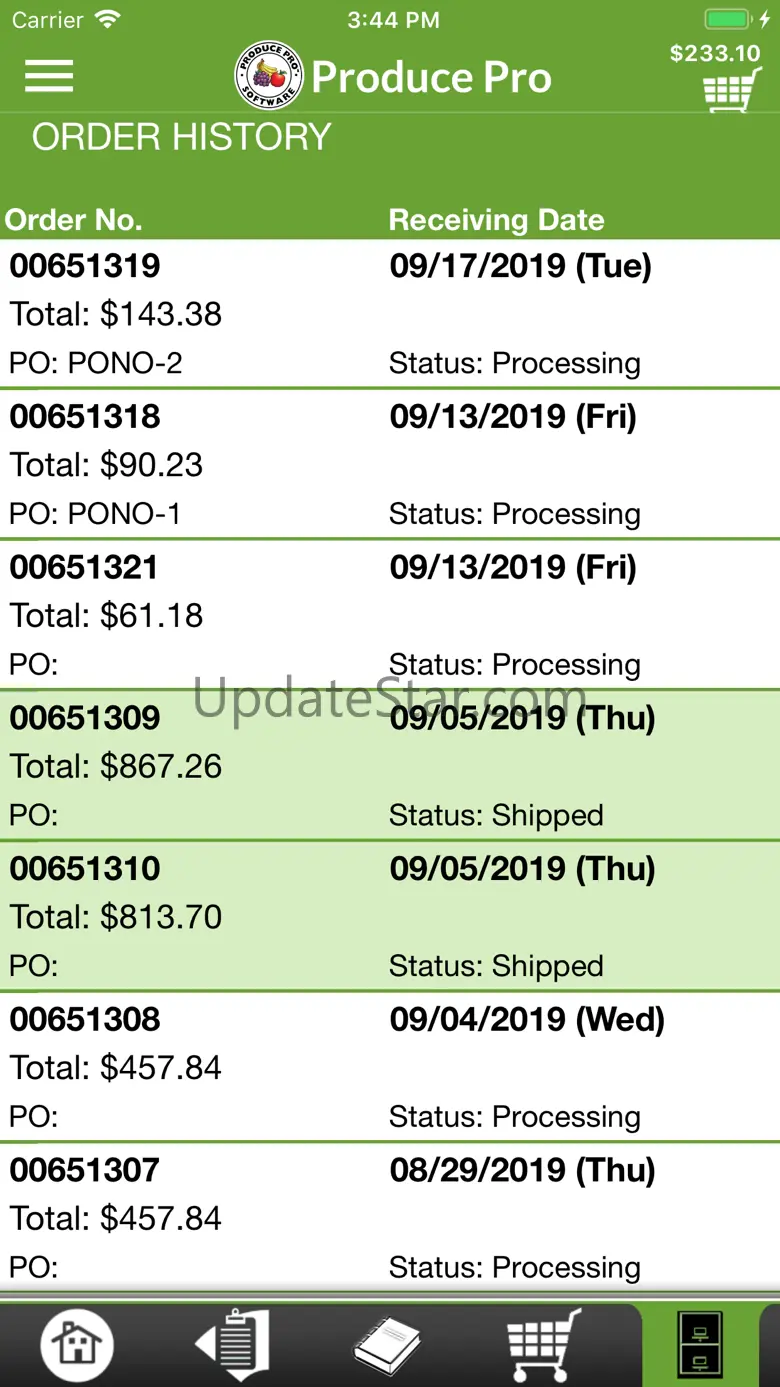
Task: Open order 00651308
Action: [390, 1068]
